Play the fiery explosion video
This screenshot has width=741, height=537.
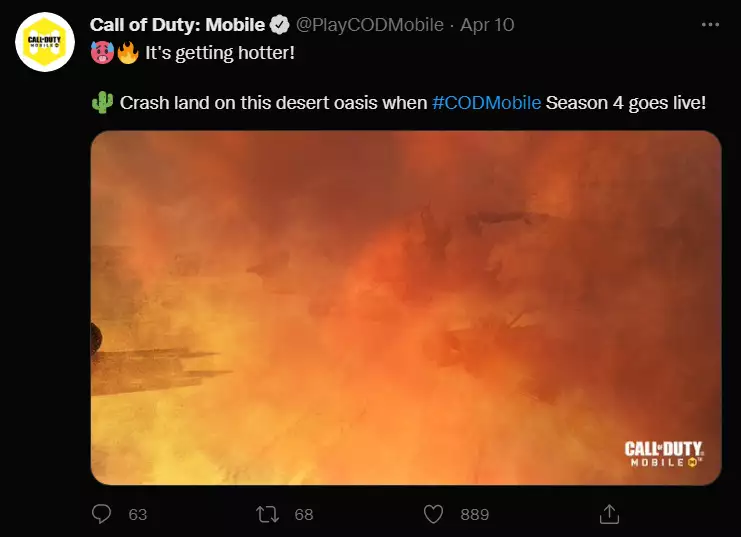[406, 308]
